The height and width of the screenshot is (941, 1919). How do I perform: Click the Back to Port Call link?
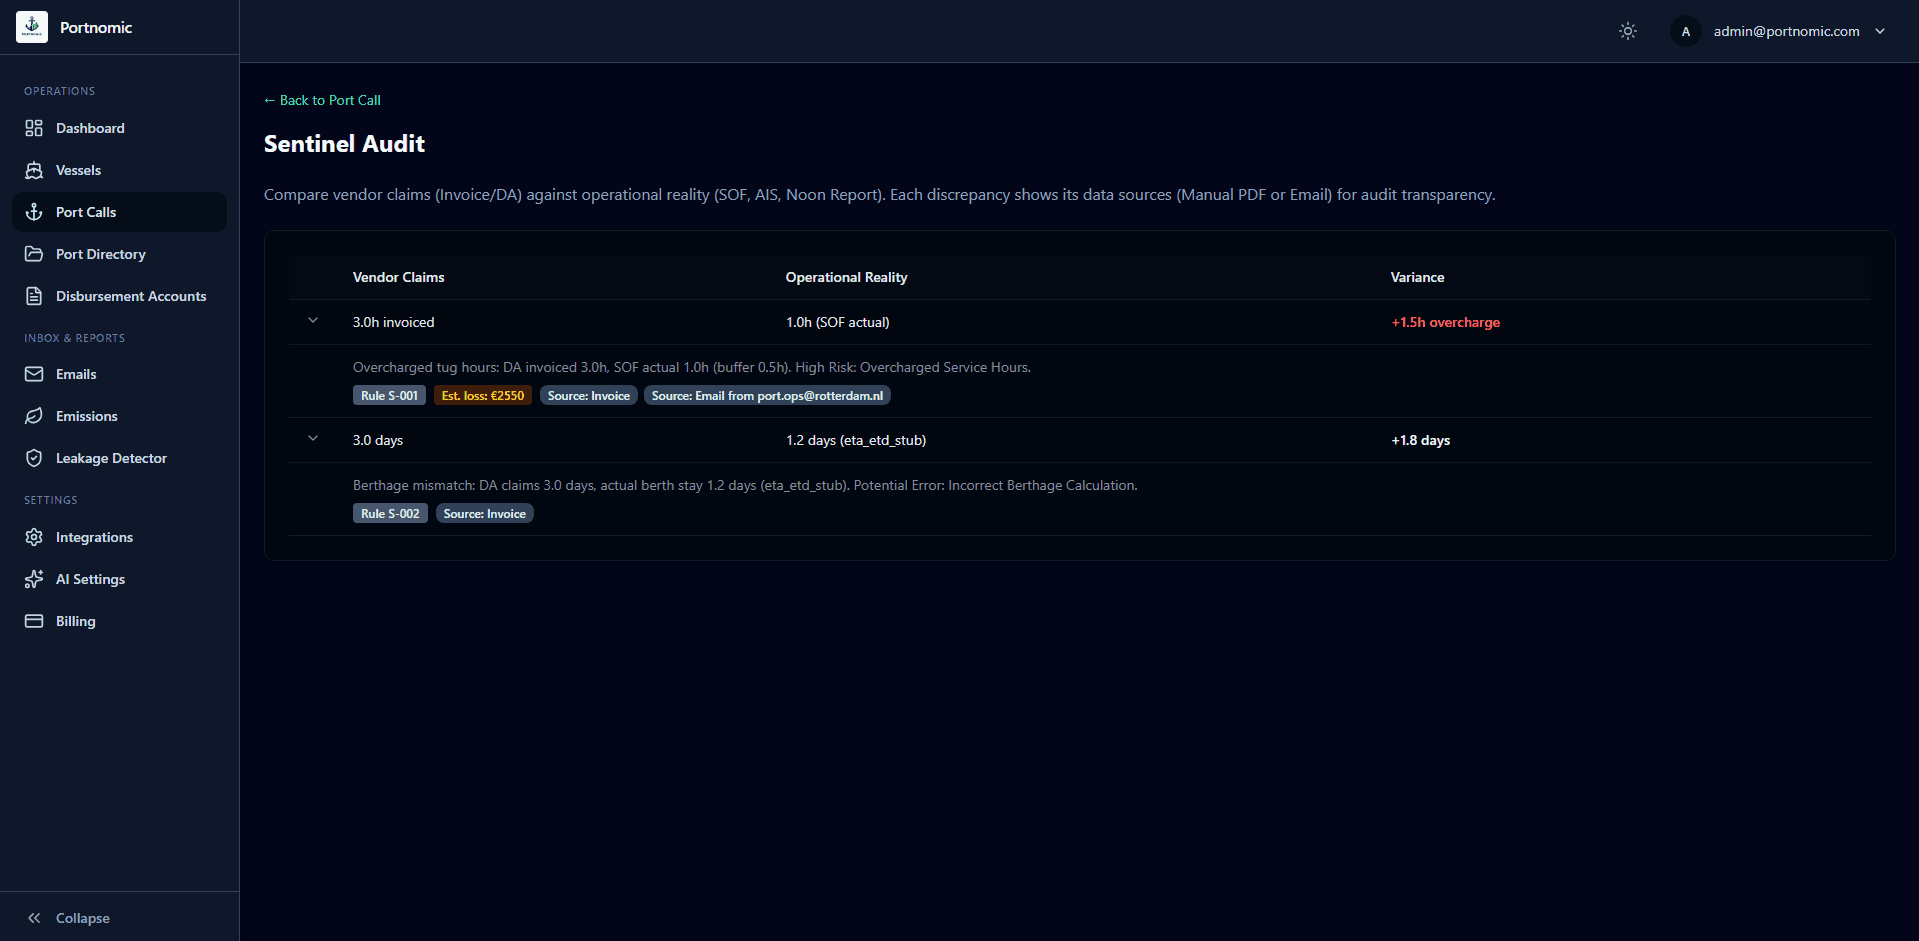point(322,100)
